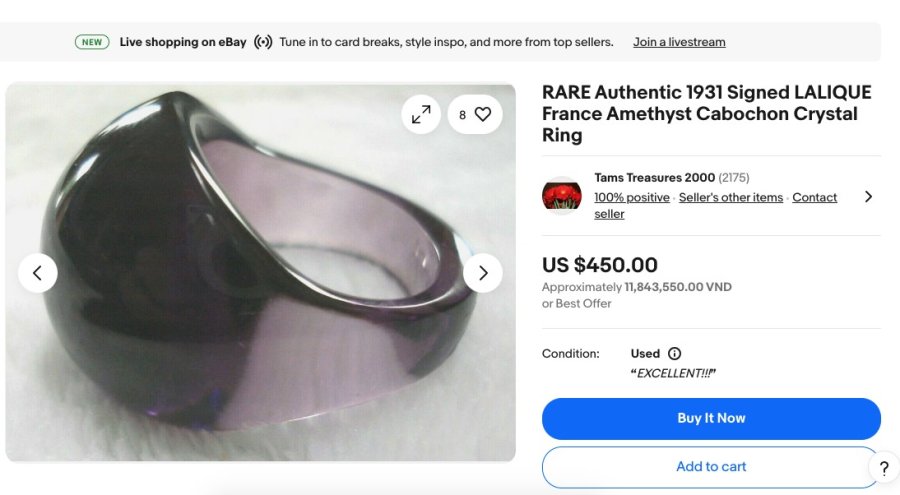Add ring to watchlist with heart icon
Image resolution: width=900 pixels, height=495 pixels.
coord(475,114)
